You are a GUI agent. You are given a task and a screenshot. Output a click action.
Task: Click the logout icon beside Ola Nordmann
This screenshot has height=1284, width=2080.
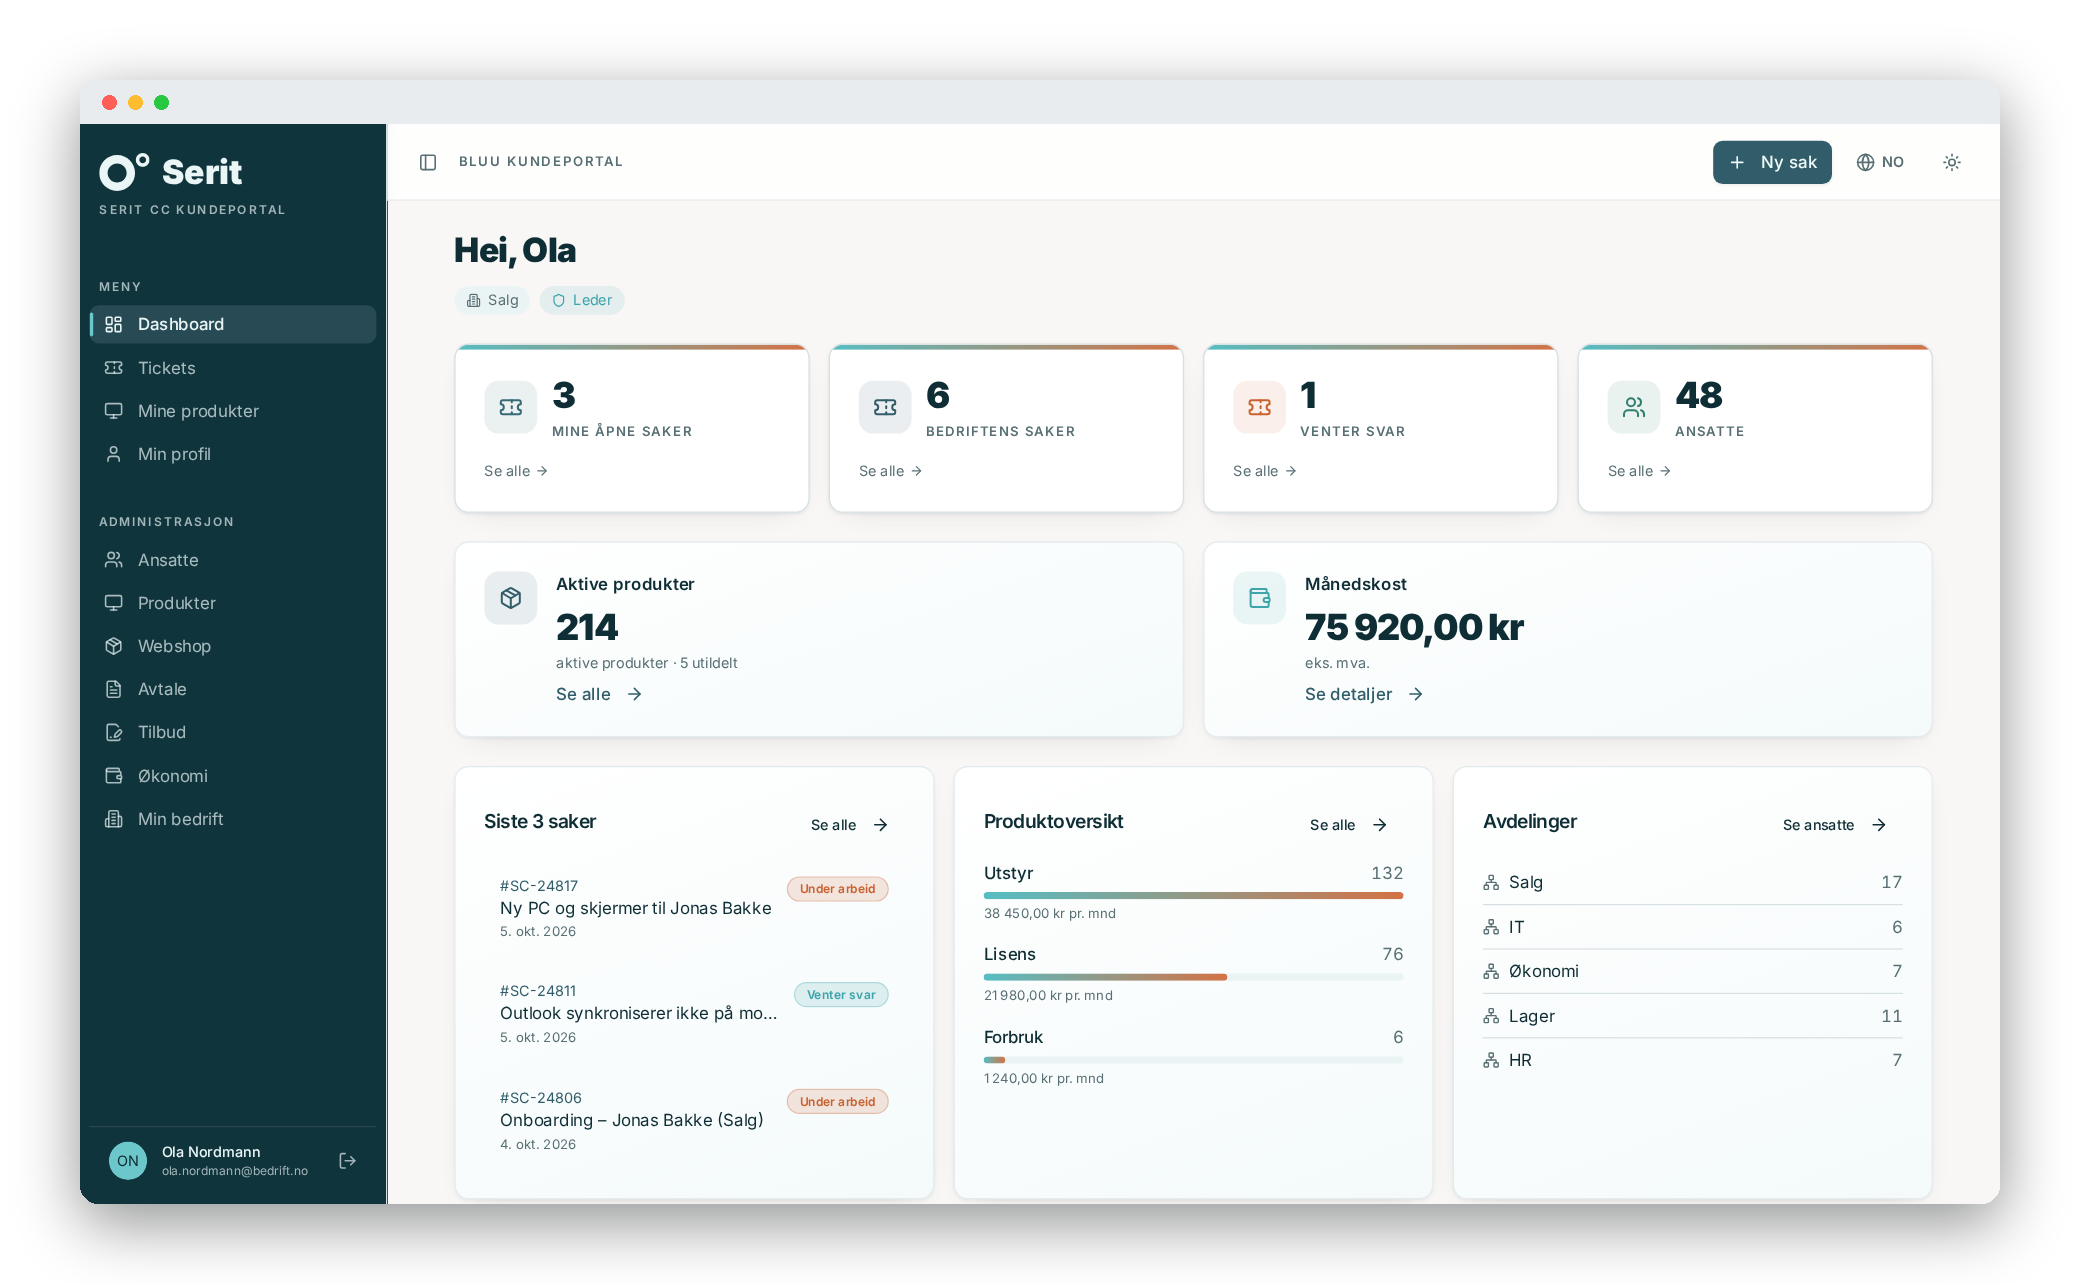pos(348,1160)
